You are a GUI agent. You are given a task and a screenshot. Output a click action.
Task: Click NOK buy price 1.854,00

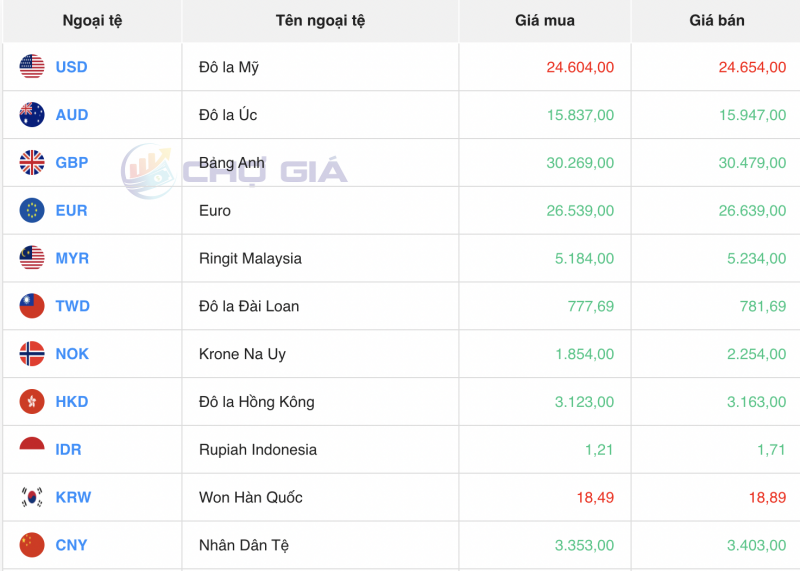tap(585, 354)
